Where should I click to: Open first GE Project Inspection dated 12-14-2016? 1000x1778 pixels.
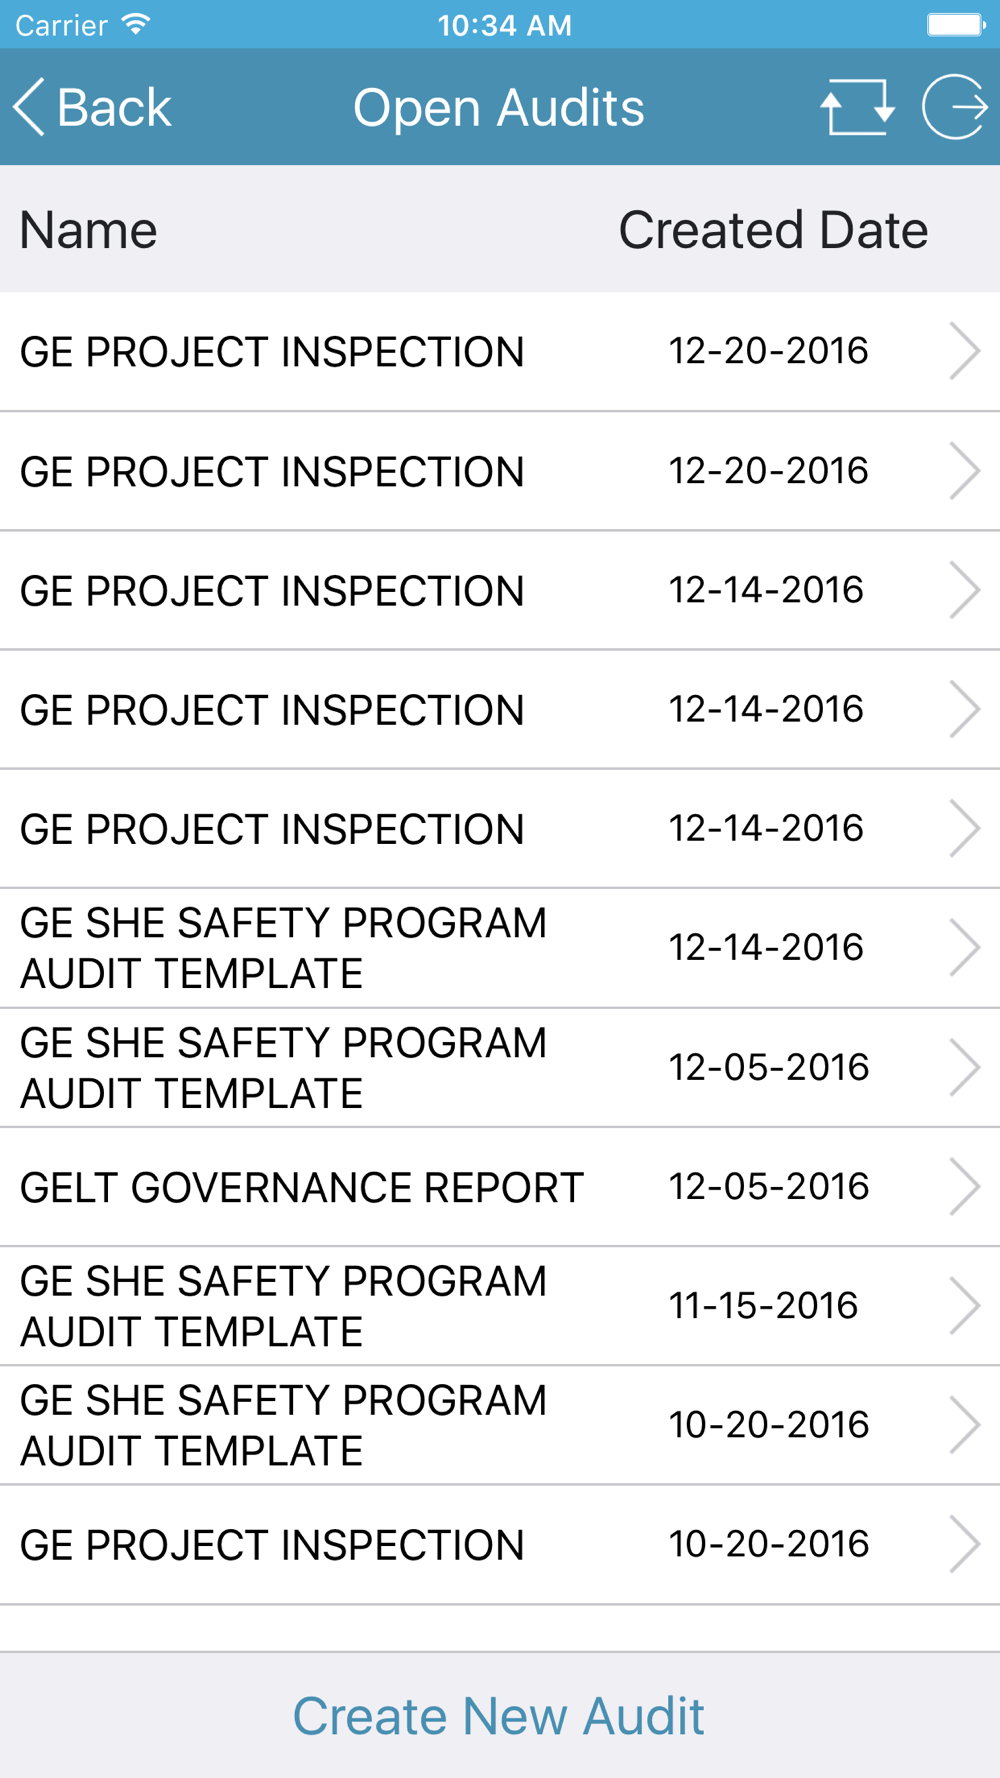[x=500, y=590]
